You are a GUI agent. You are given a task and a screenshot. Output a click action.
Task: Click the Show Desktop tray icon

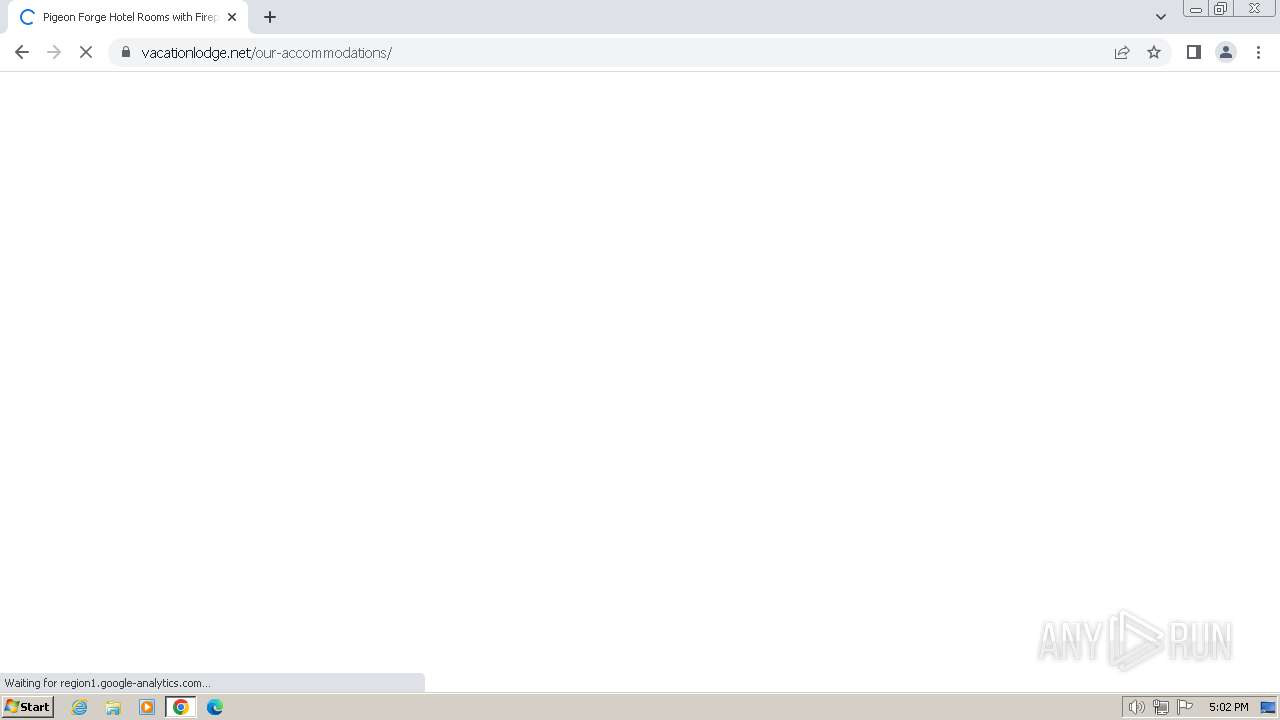pos(1268,707)
